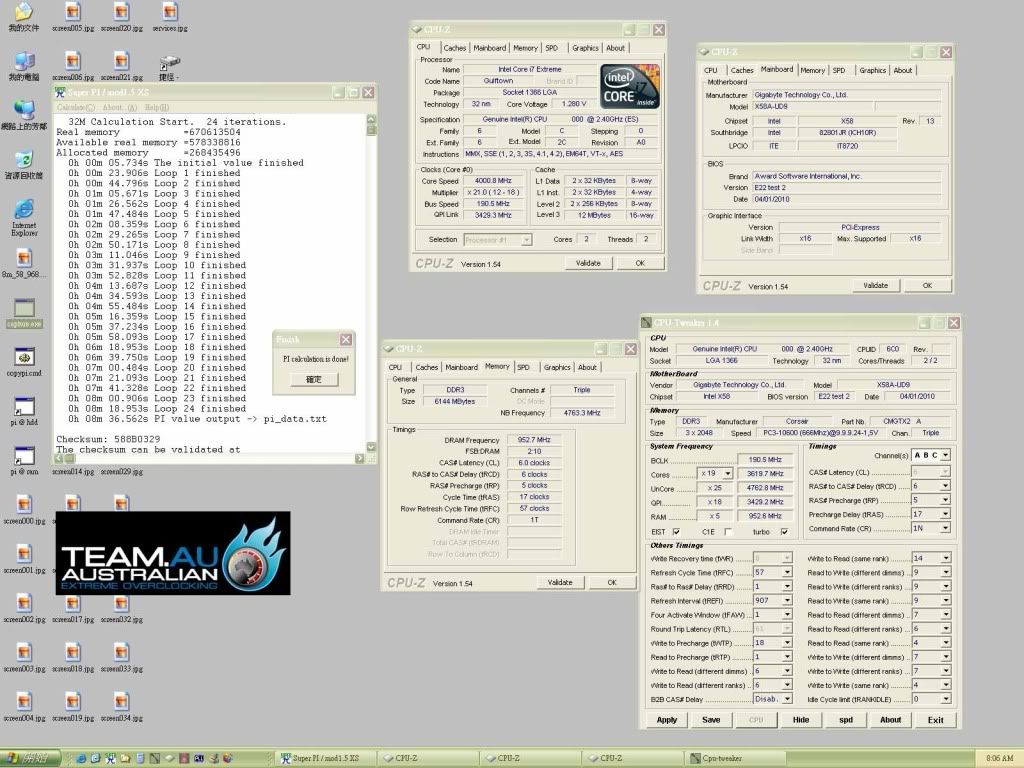Switch to Super PI / mod1.5 XS taskbar button

click(x=325, y=758)
